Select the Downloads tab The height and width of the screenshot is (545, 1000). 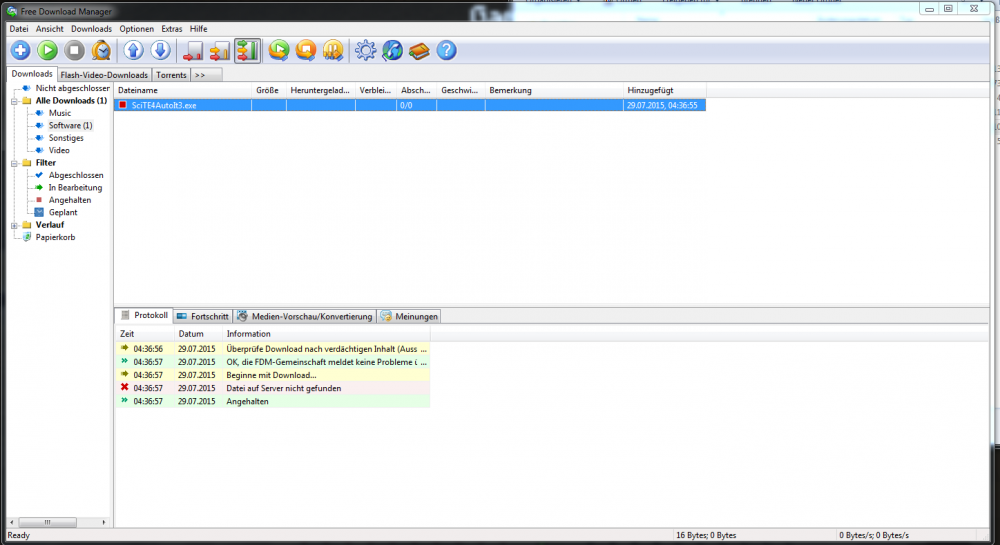point(32,74)
